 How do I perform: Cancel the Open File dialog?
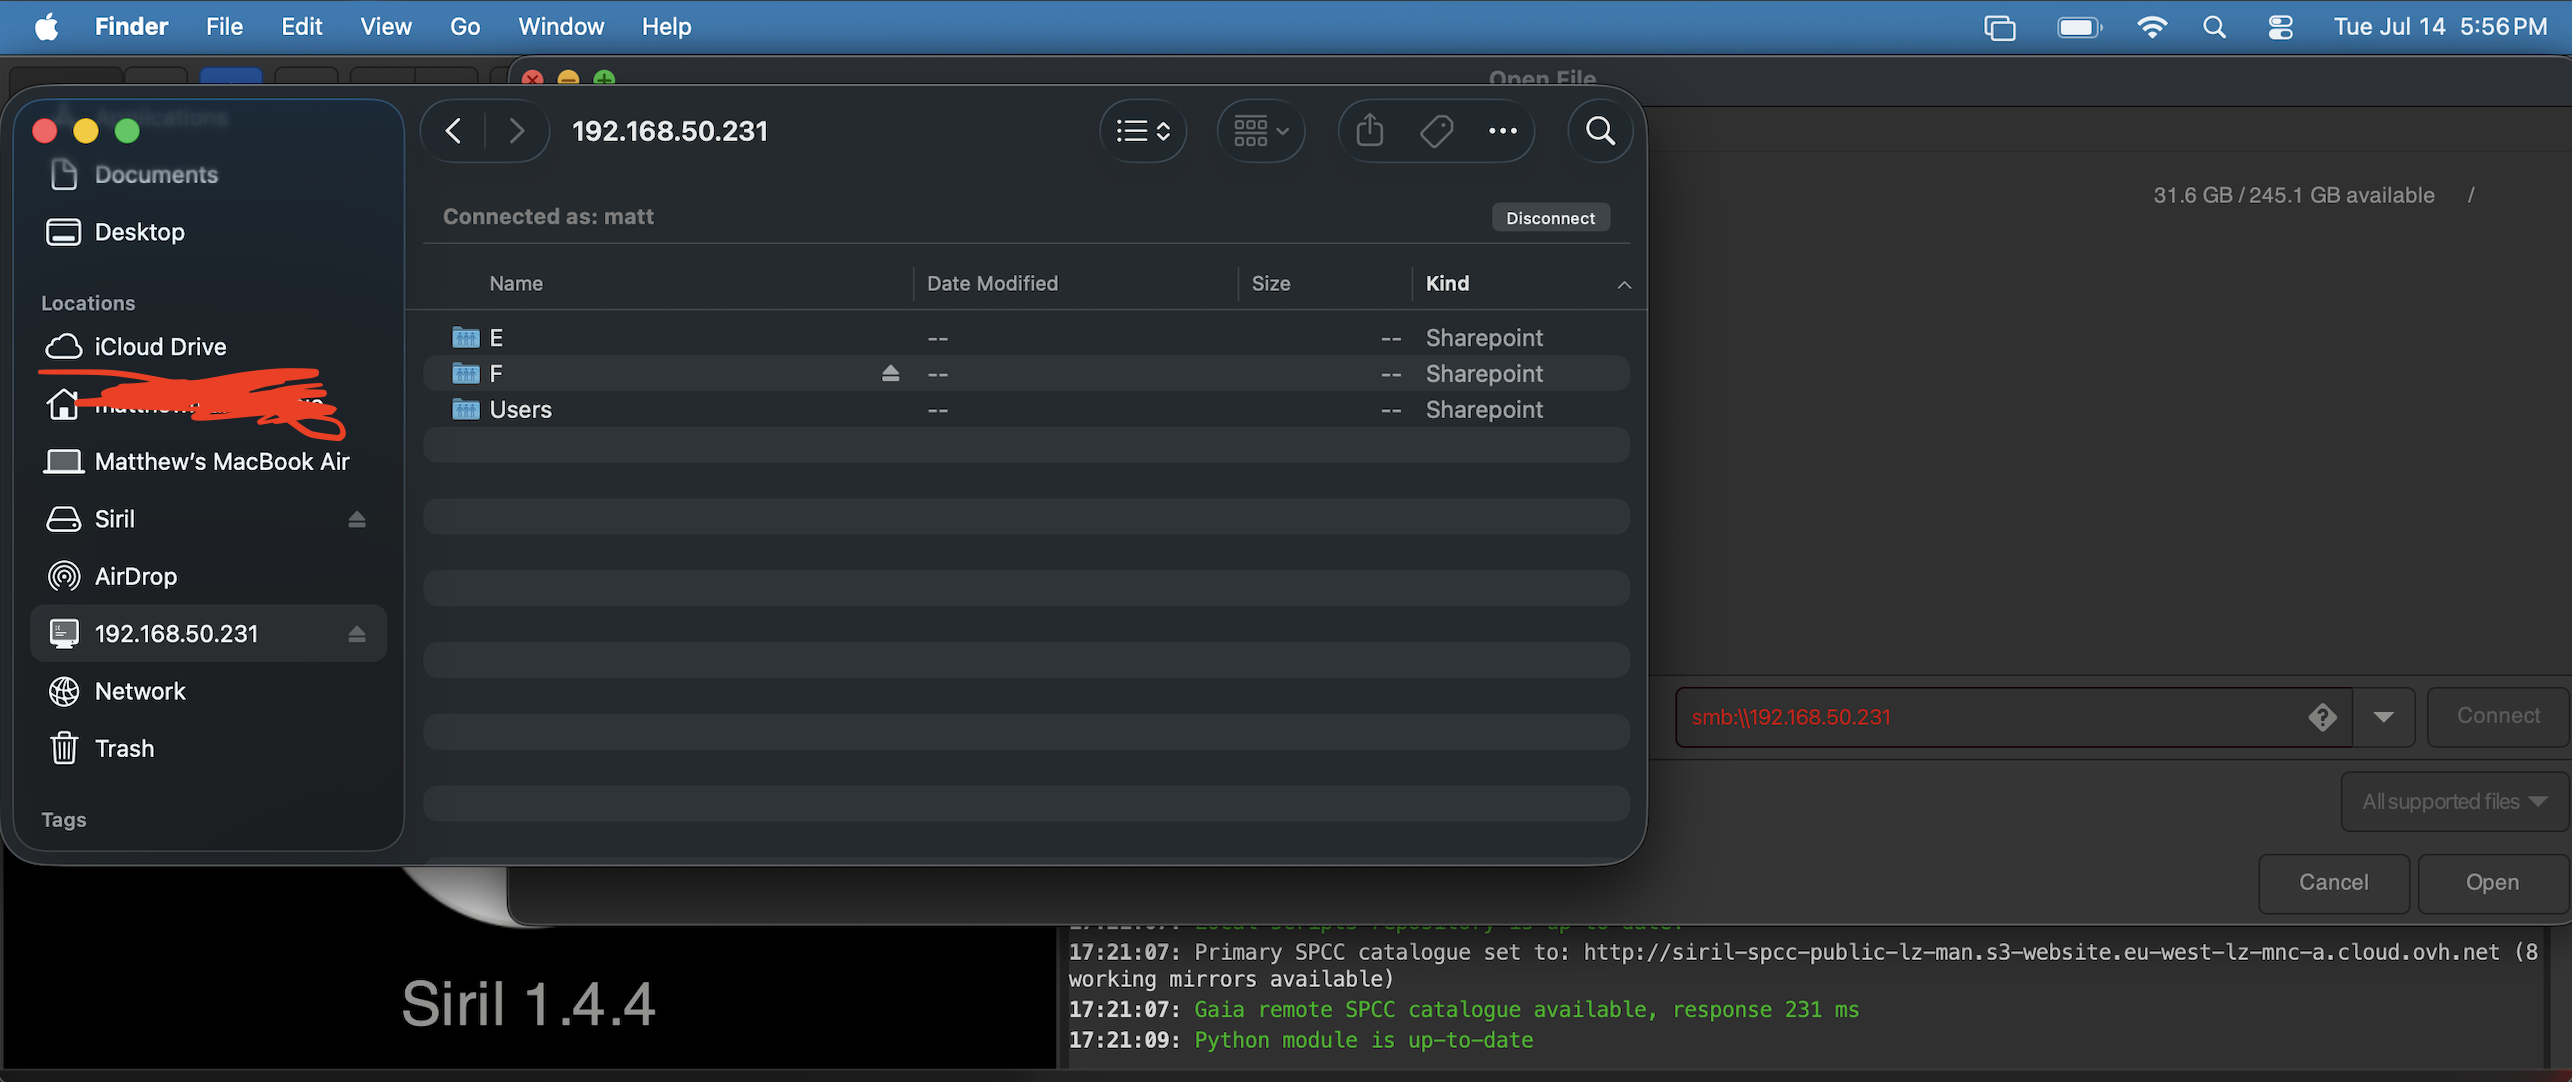click(2333, 883)
